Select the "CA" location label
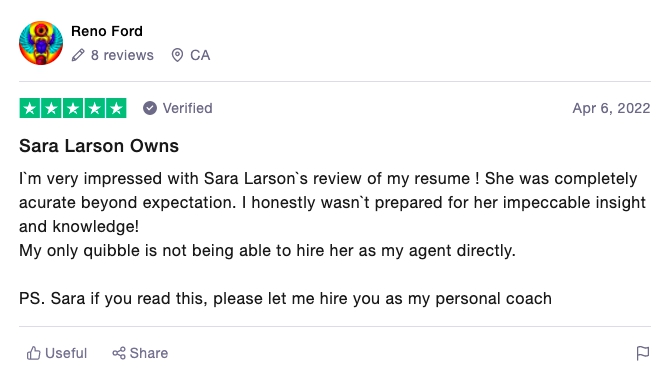The width and height of the screenshot is (671, 384). pos(200,55)
